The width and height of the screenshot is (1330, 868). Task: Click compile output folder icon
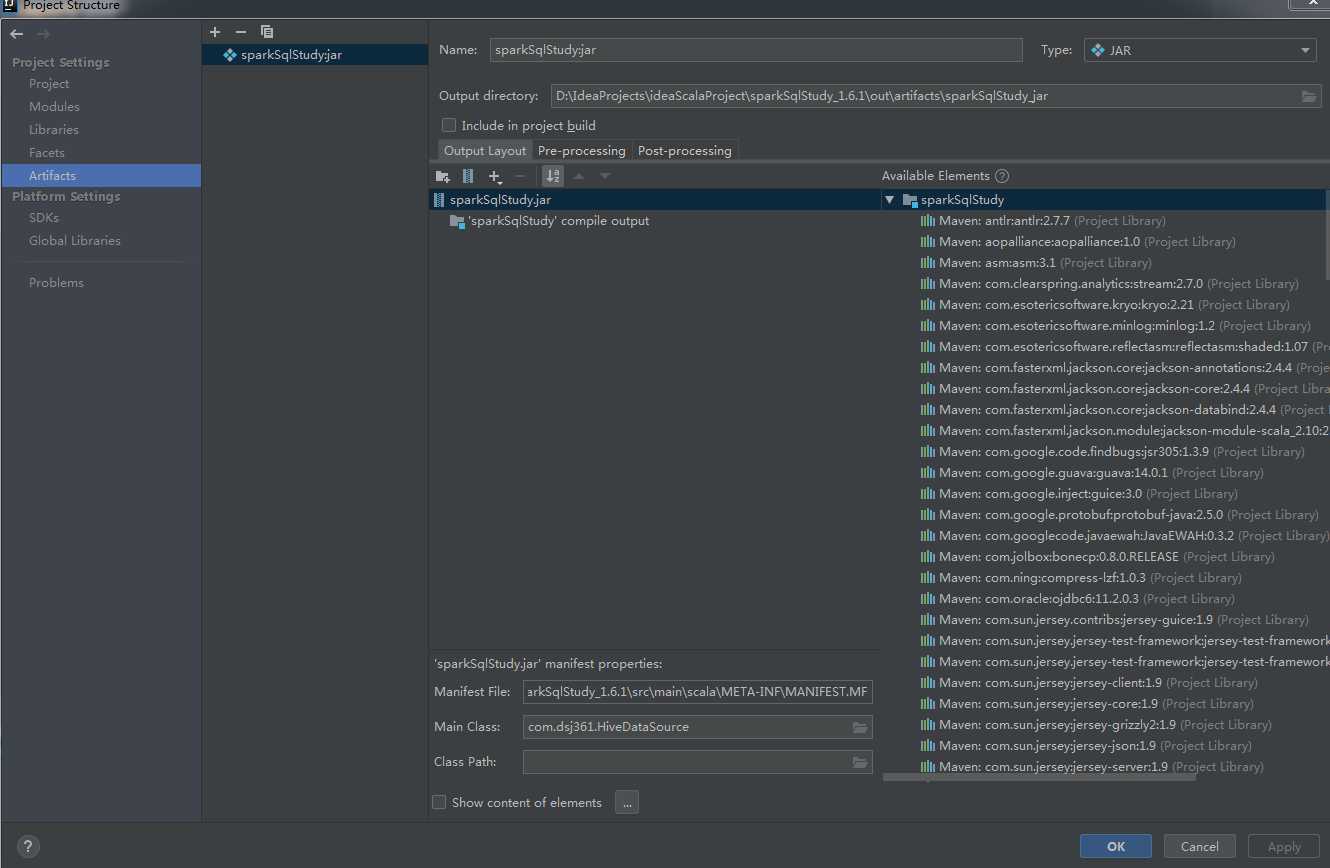coord(457,221)
